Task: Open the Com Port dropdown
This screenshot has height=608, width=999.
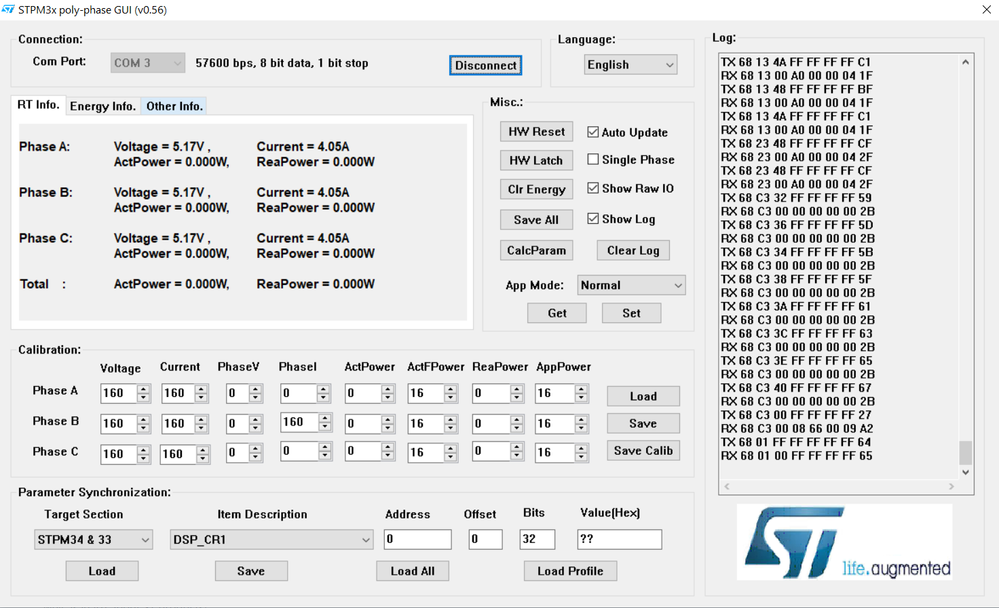Action: tap(148, 62)
